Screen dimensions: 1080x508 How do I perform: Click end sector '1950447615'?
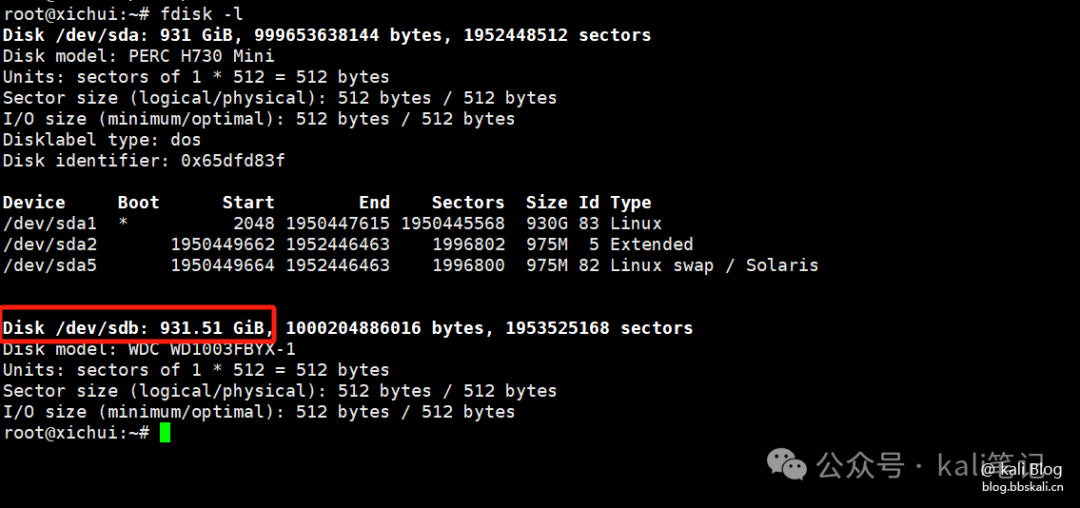point(338,224)
